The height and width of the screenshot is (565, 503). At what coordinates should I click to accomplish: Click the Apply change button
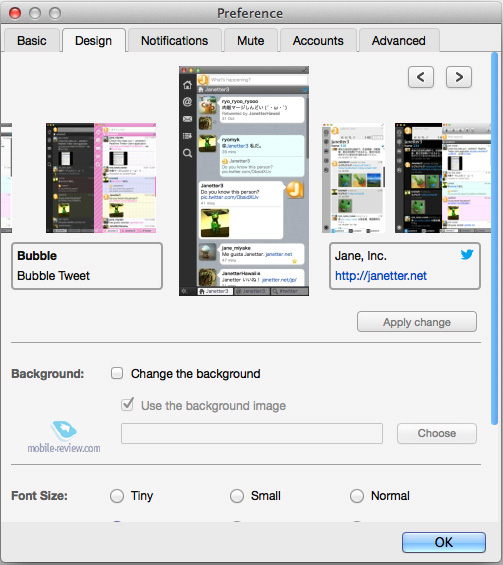417,322
